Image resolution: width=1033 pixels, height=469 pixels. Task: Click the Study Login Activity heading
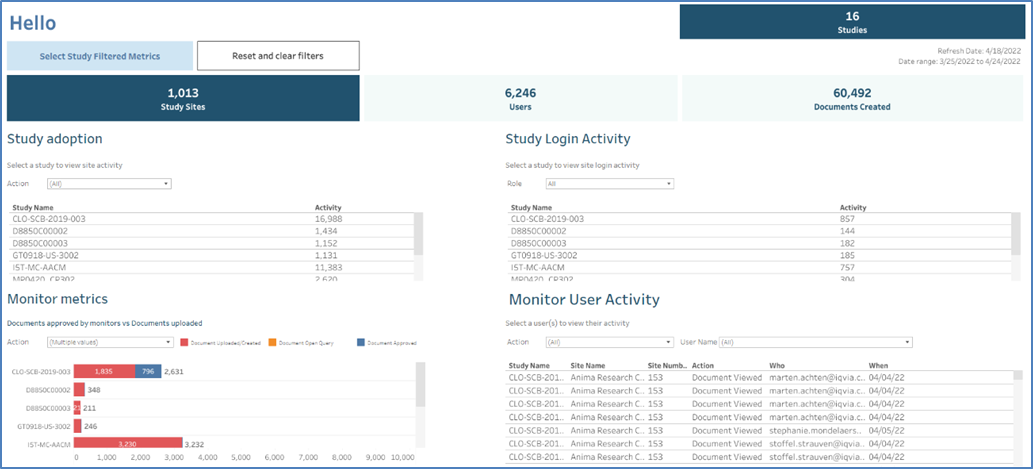point(568,139)
